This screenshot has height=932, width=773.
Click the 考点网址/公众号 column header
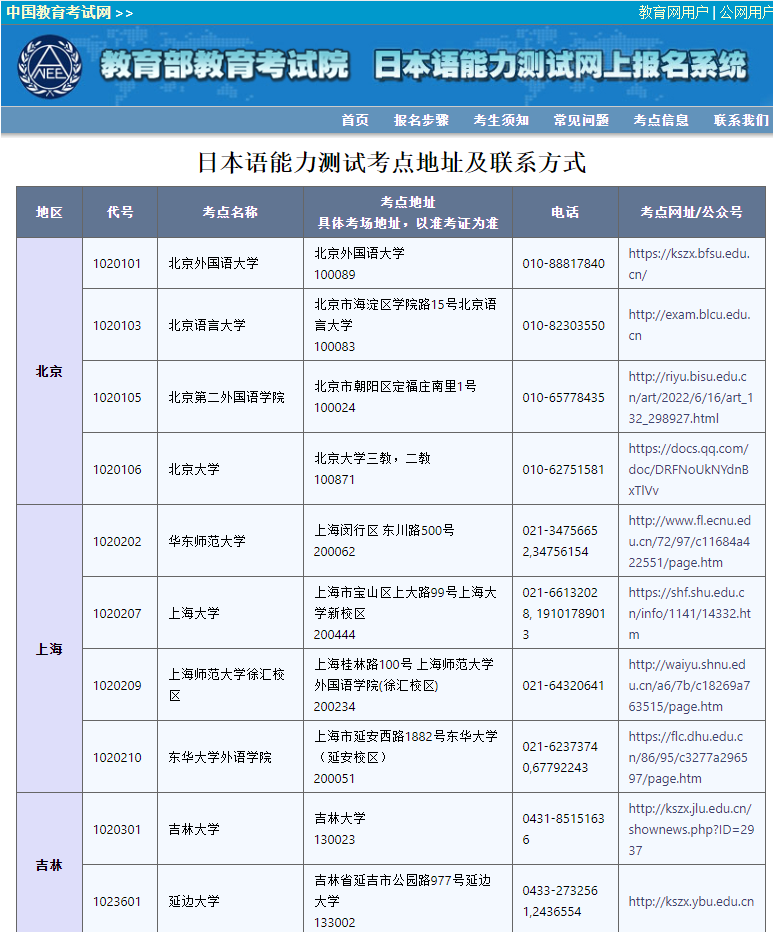tap(692, 212)
